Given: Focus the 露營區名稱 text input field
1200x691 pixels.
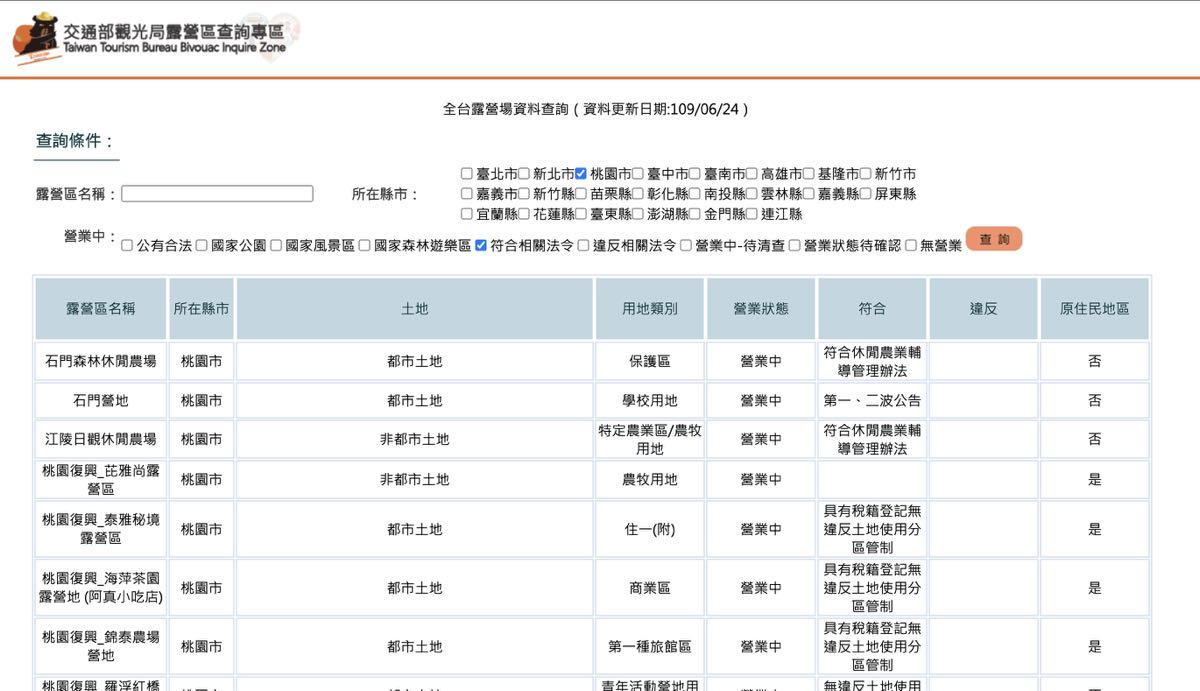Looking at the screenshot, I should [217, 194].
